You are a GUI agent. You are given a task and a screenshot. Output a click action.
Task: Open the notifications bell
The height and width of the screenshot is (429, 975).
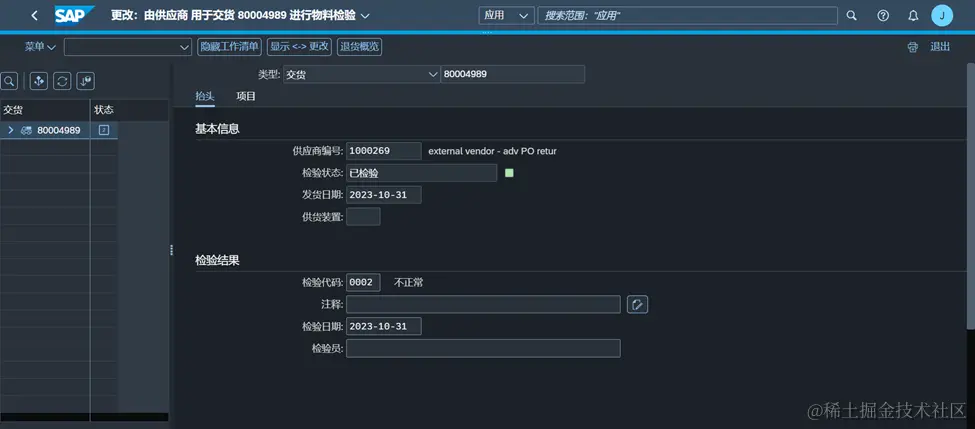coord(913,16)
